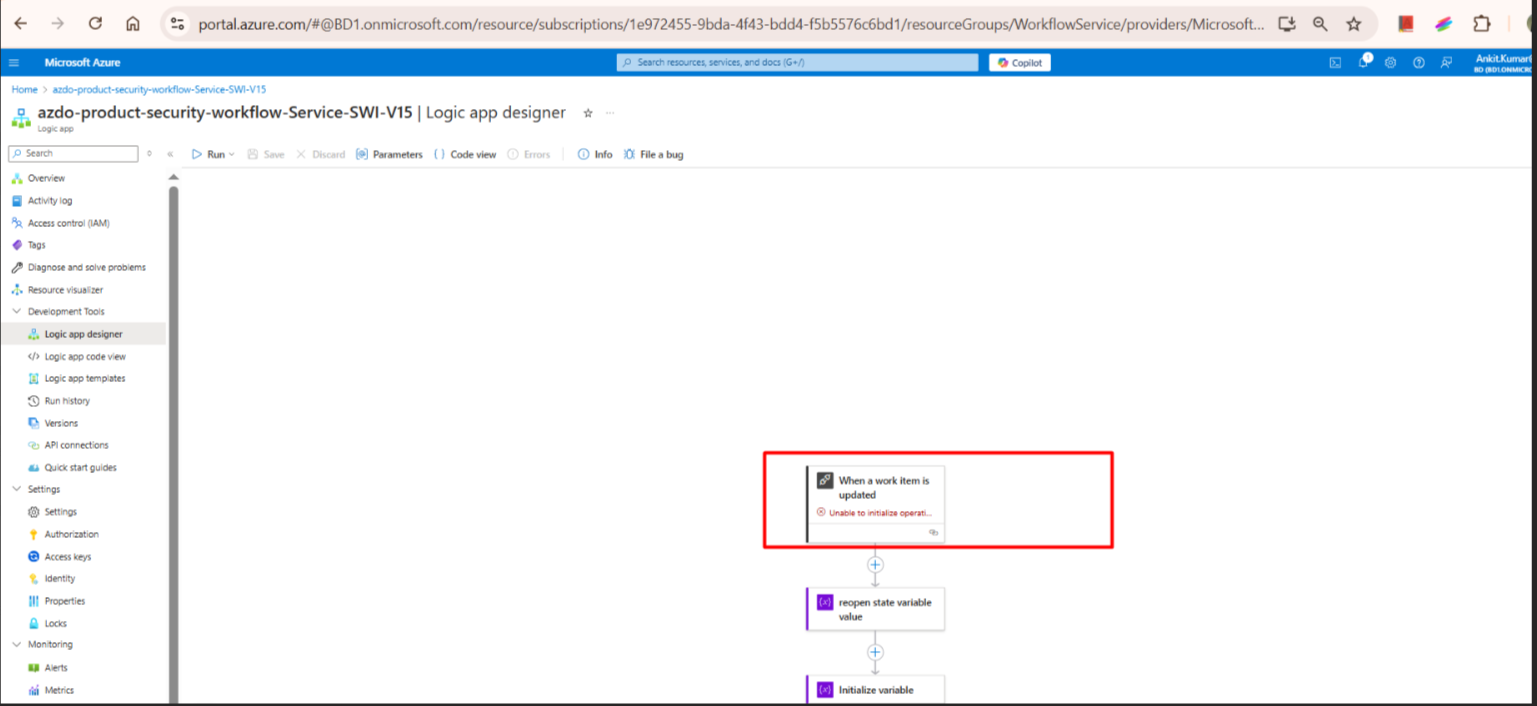Click the install app icon in address bar

(x=1287, y=24)
